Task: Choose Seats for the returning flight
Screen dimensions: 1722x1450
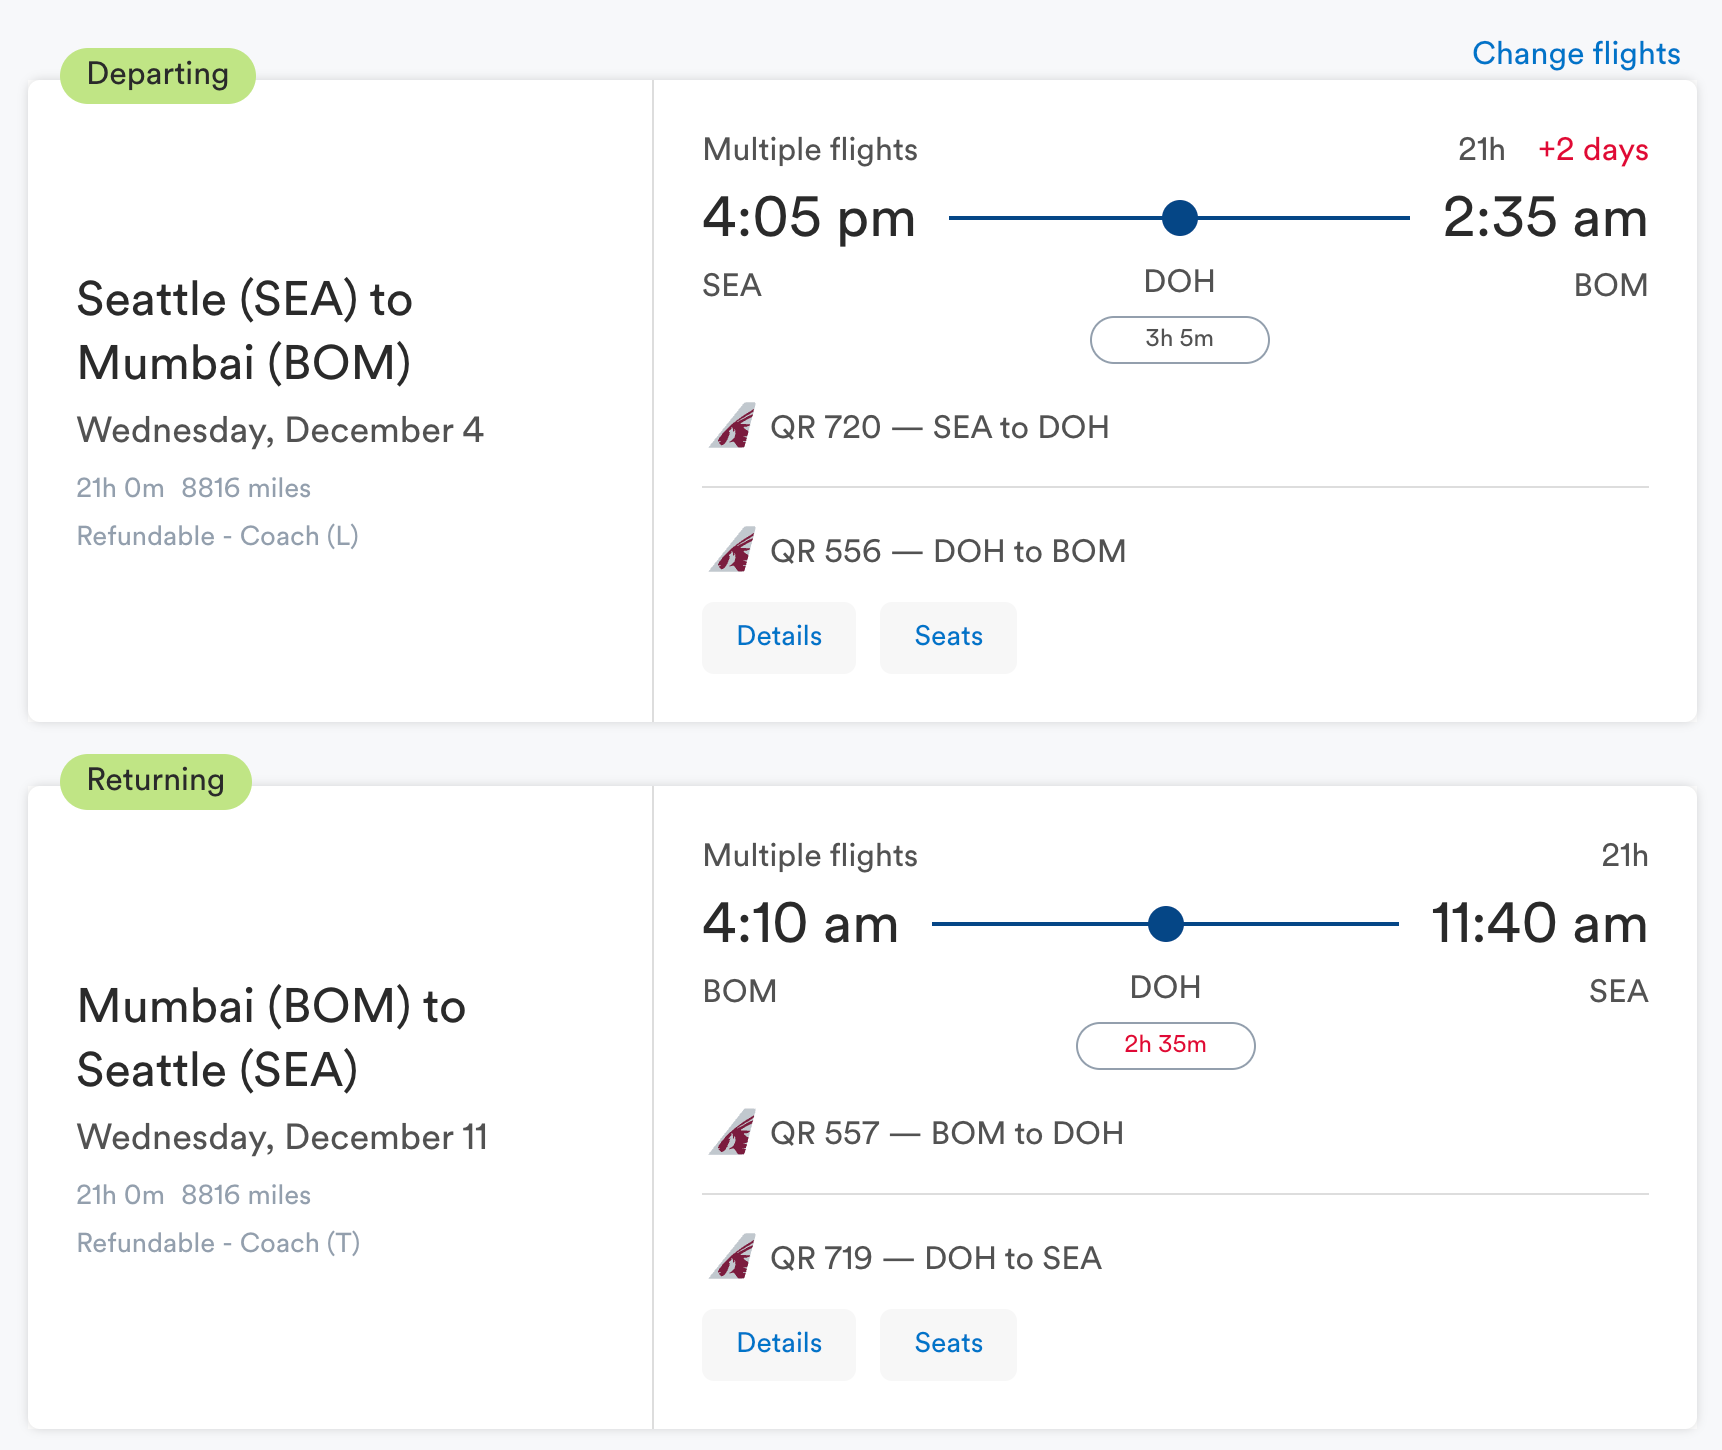Action: click(948, 1344)
